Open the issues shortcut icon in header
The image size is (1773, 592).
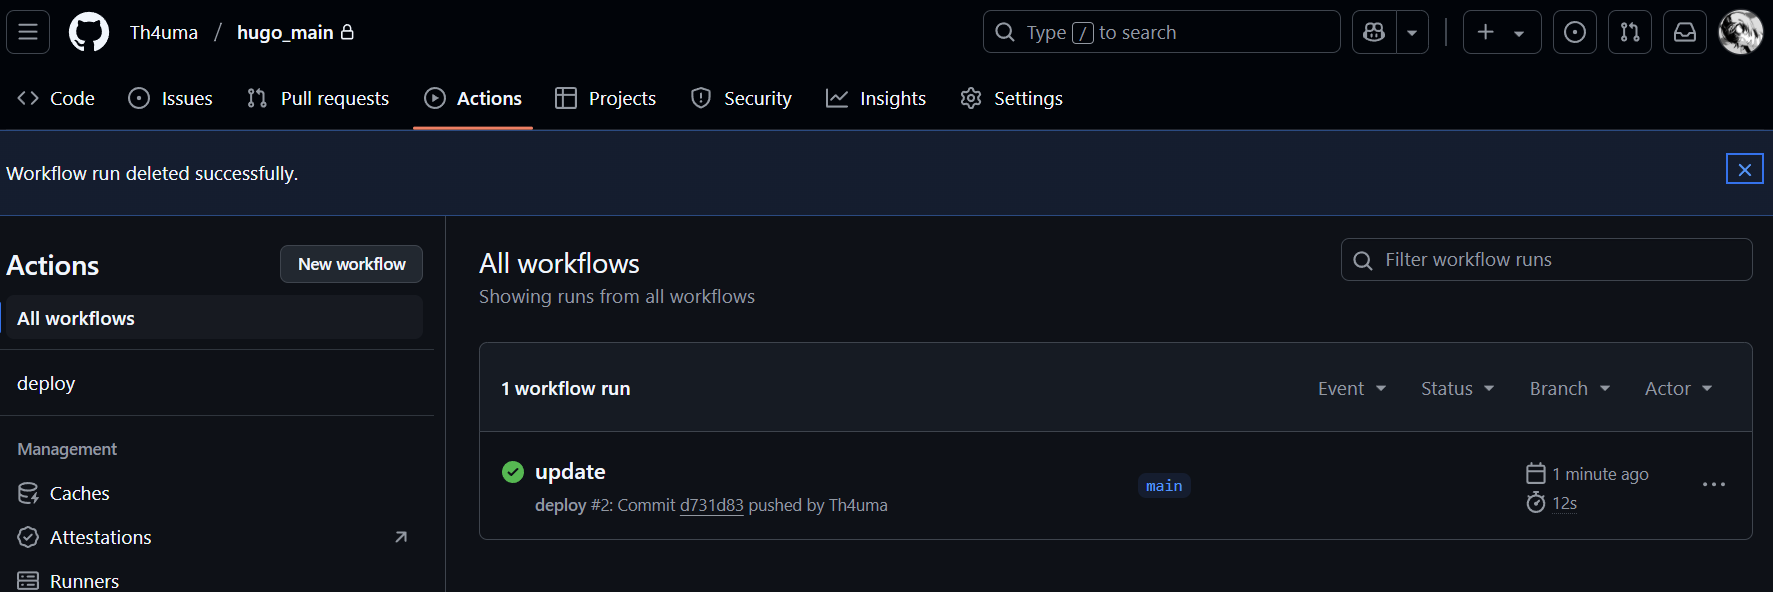1574,32
